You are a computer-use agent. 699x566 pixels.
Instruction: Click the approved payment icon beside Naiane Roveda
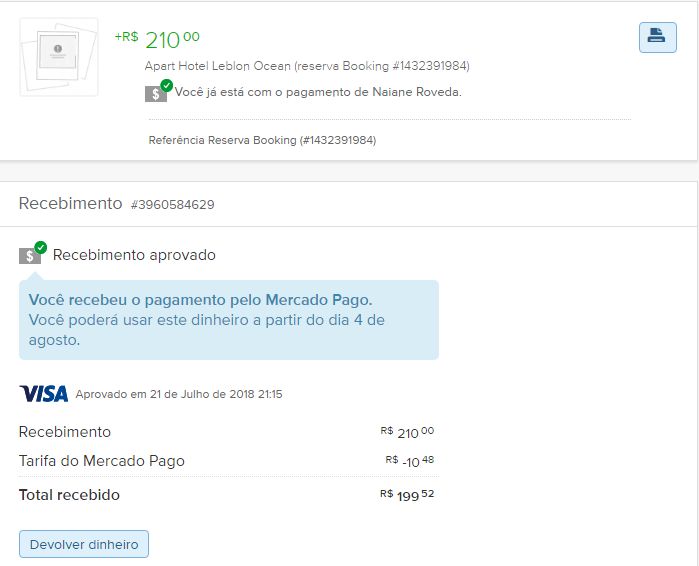pos(158,91)
